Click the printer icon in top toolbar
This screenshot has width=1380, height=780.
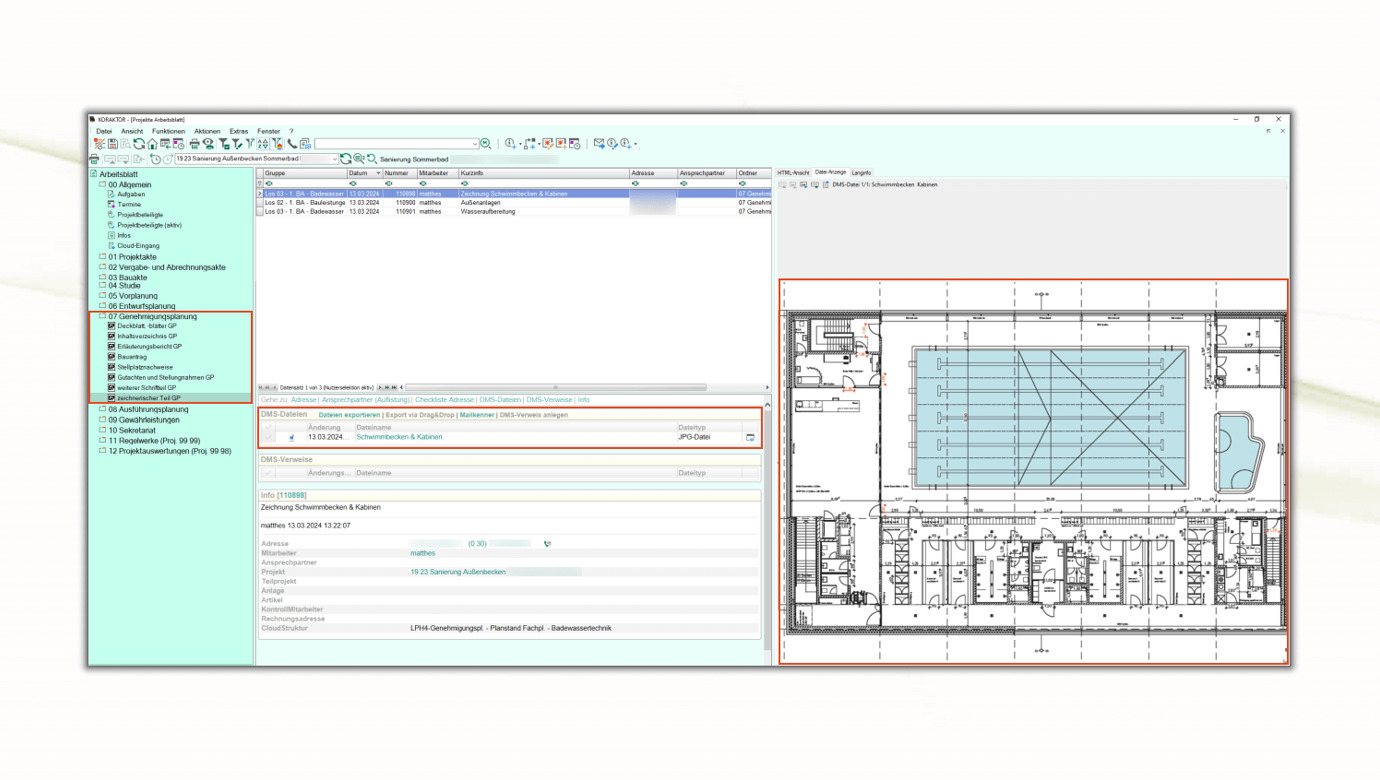[195, 144]
